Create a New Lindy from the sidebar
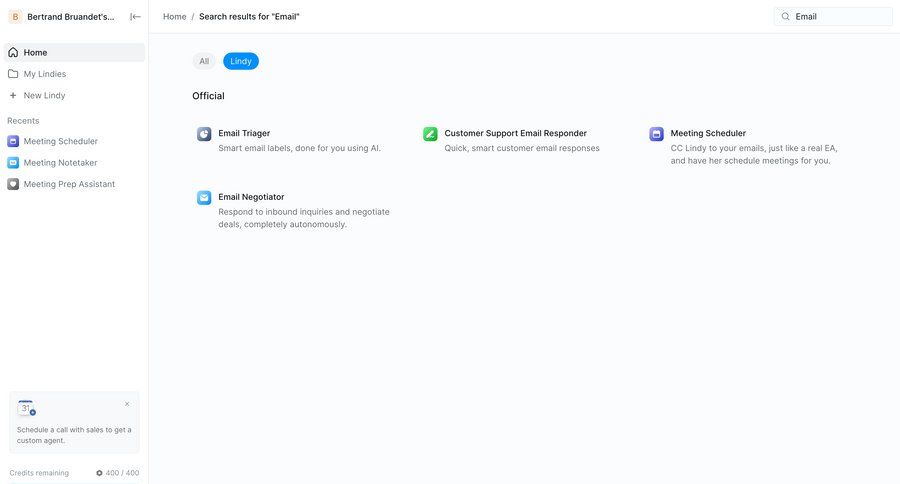Viewport: 900px width, 484px height. tap(74, 95)
